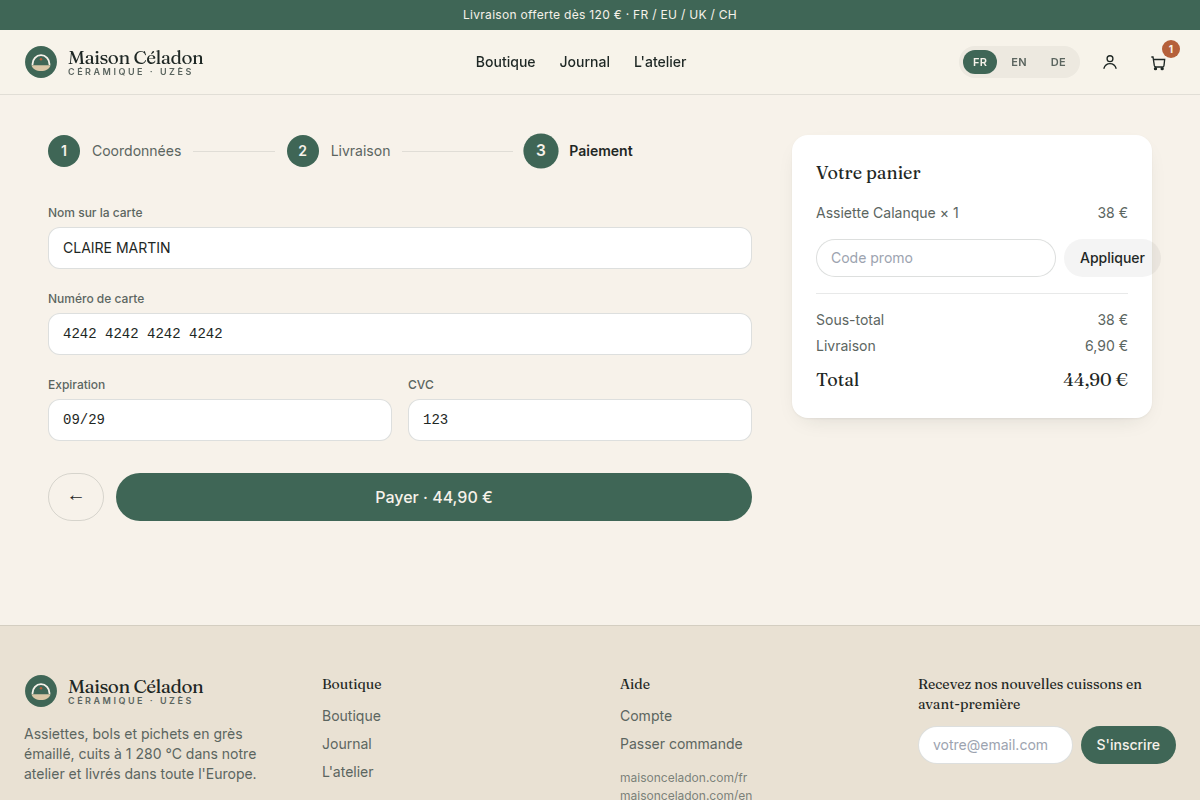This screenshot has height=800, width=1200.
Task: Open the footer Journal link
Action: click(x=347, y=744)
